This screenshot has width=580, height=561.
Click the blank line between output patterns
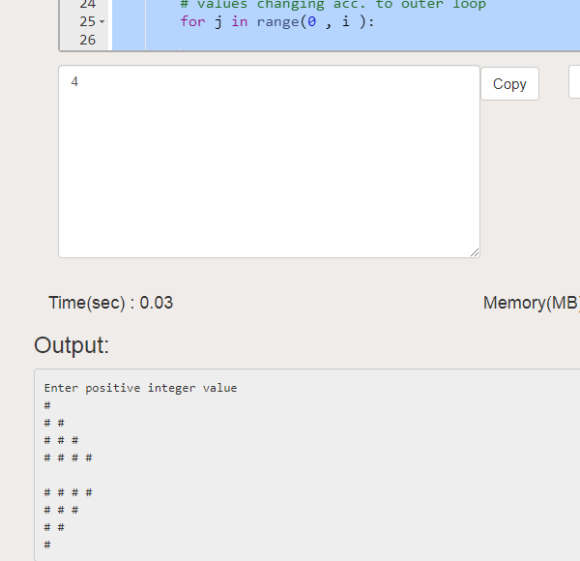click(x=307, y=475)
